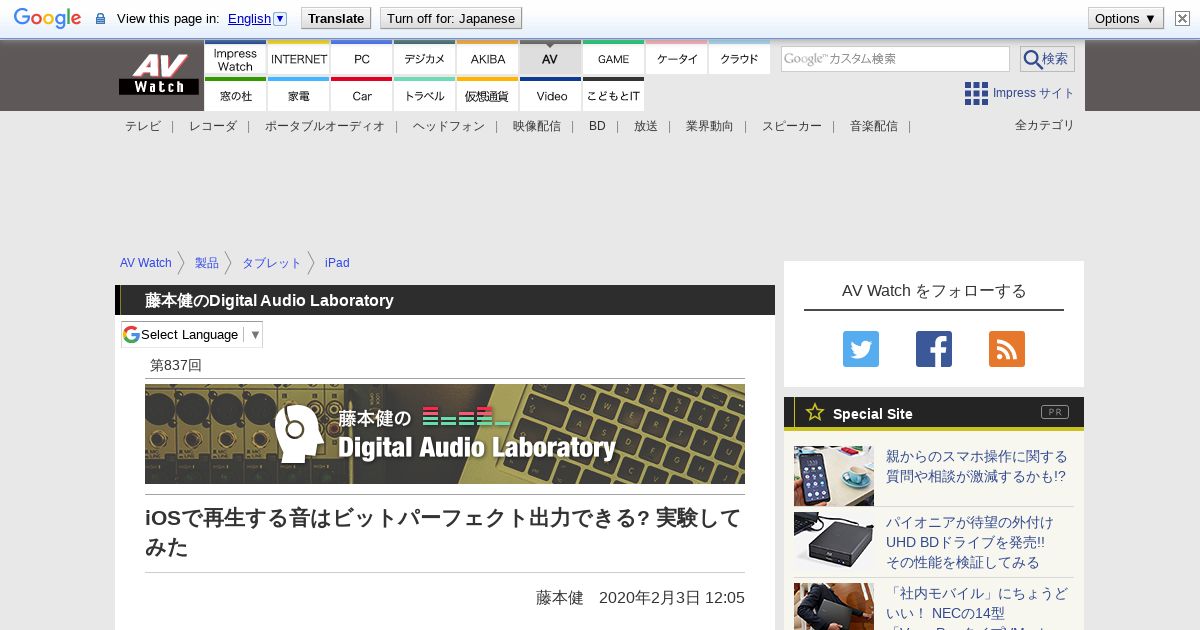Open the レコーダ category
Viewport: 1200px width, 630px height.
[213, 126]
